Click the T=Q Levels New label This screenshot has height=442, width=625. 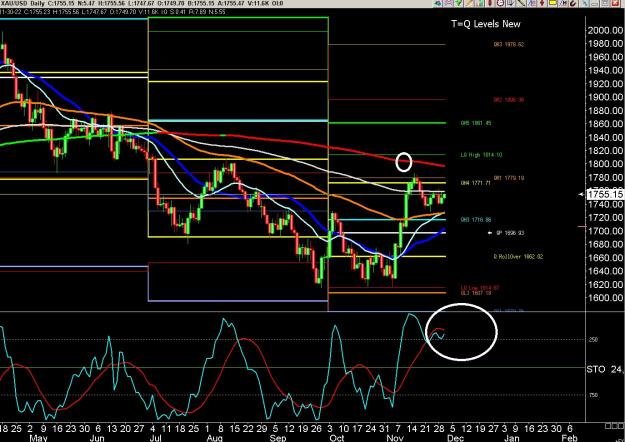click(486, 24)
